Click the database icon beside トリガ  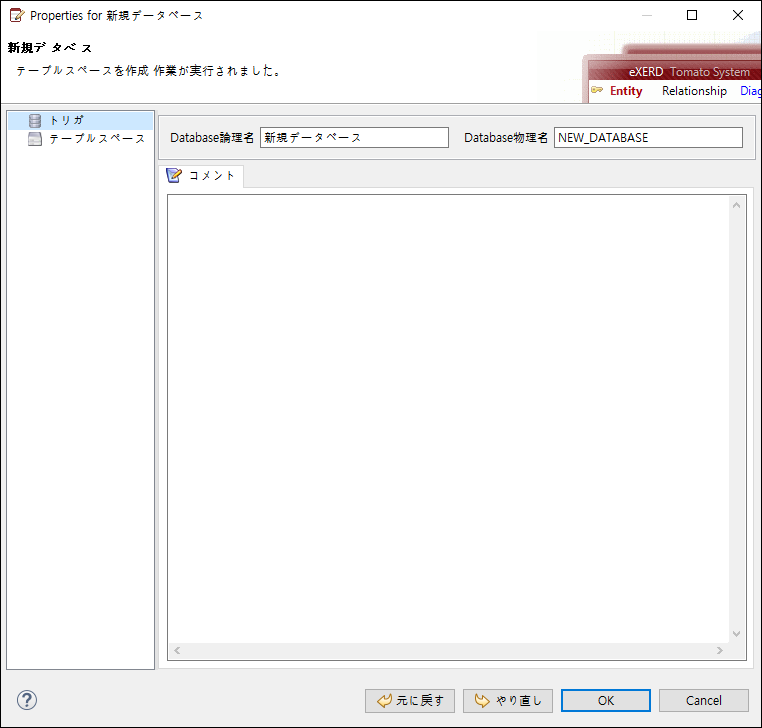click(35, 121)
